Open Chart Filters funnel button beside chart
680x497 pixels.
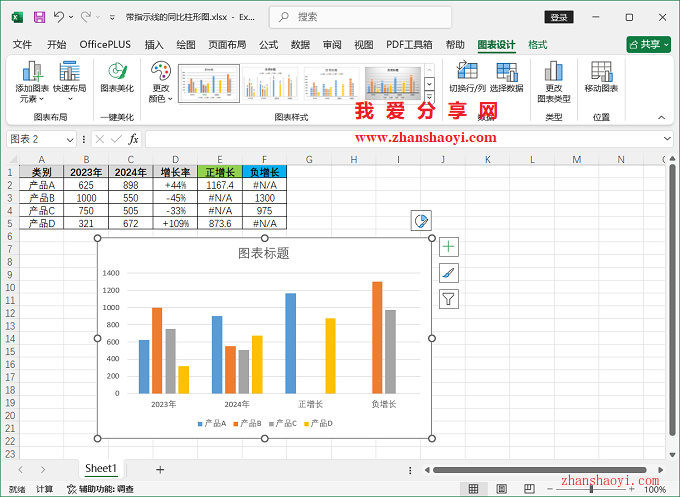pos(449,298)
